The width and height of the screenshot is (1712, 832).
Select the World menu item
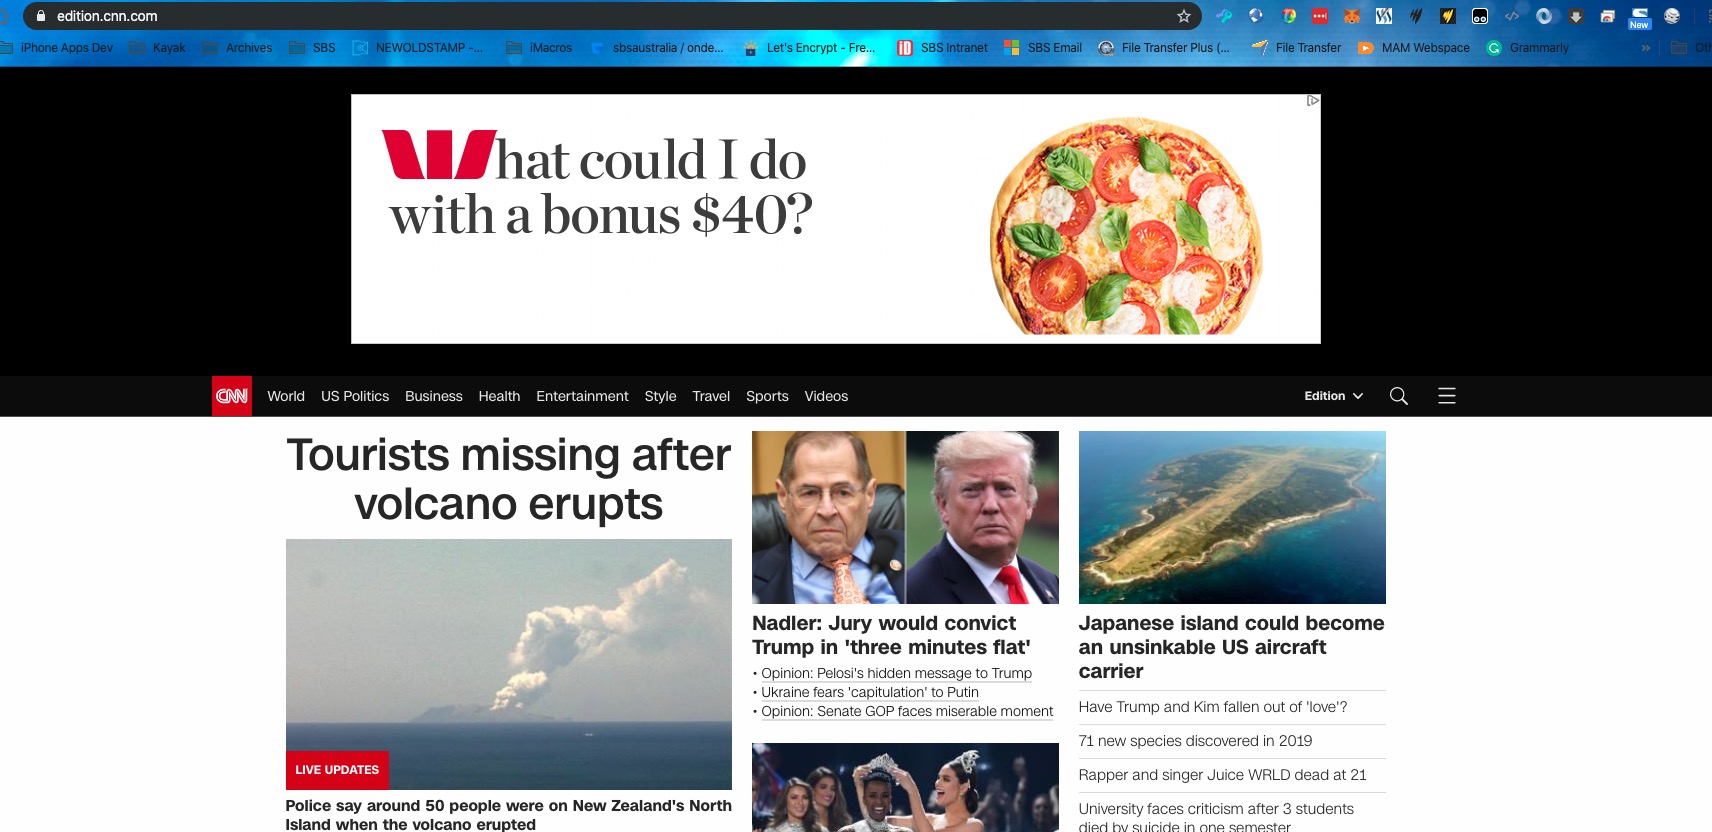[286, 396]
